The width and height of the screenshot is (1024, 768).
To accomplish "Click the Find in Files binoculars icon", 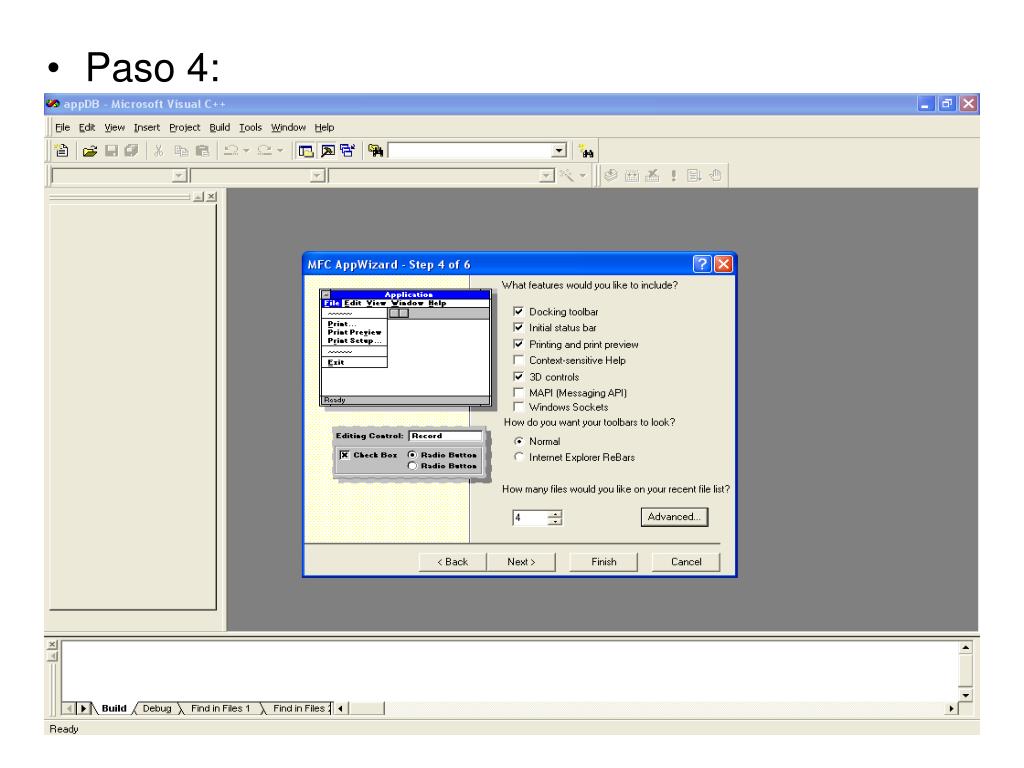I will [376, 151].
